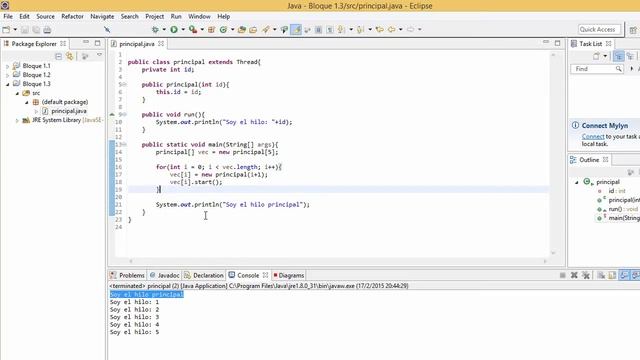Open the File menu
Viewport: 640px width, 360px height.
pyautogui.click(x=8, y=16)
